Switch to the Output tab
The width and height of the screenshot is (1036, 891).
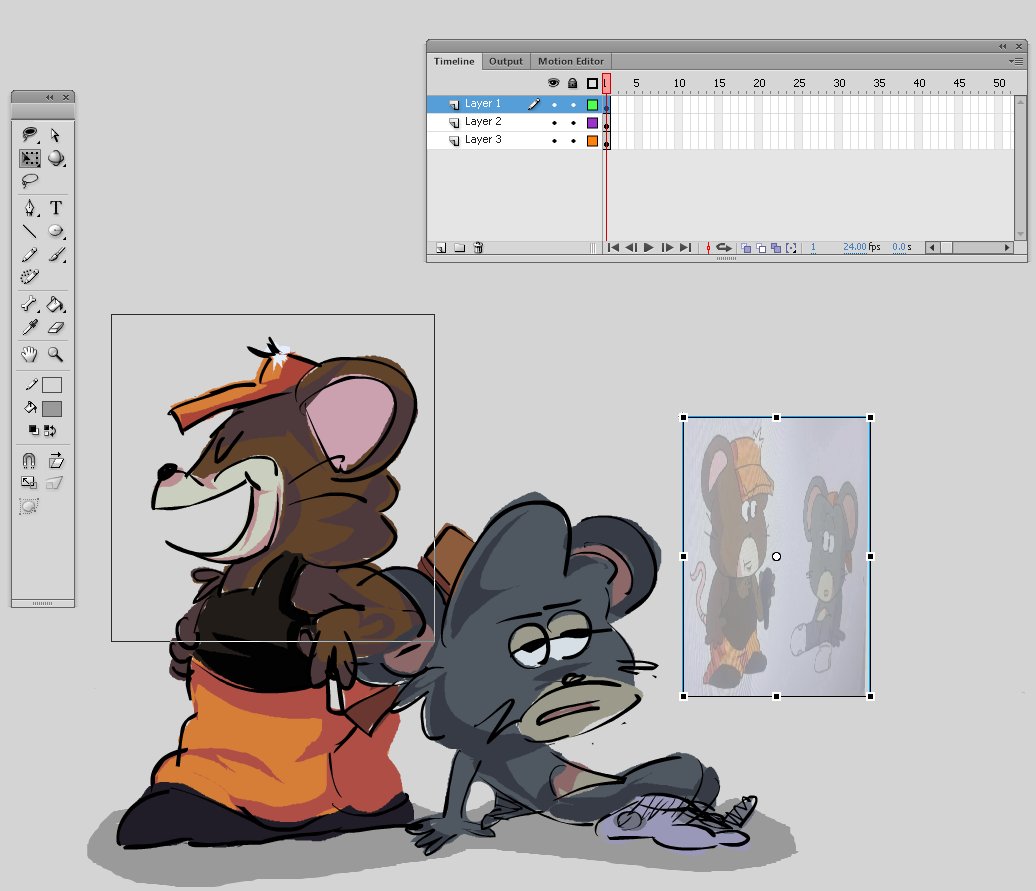(x=505, y=61)
